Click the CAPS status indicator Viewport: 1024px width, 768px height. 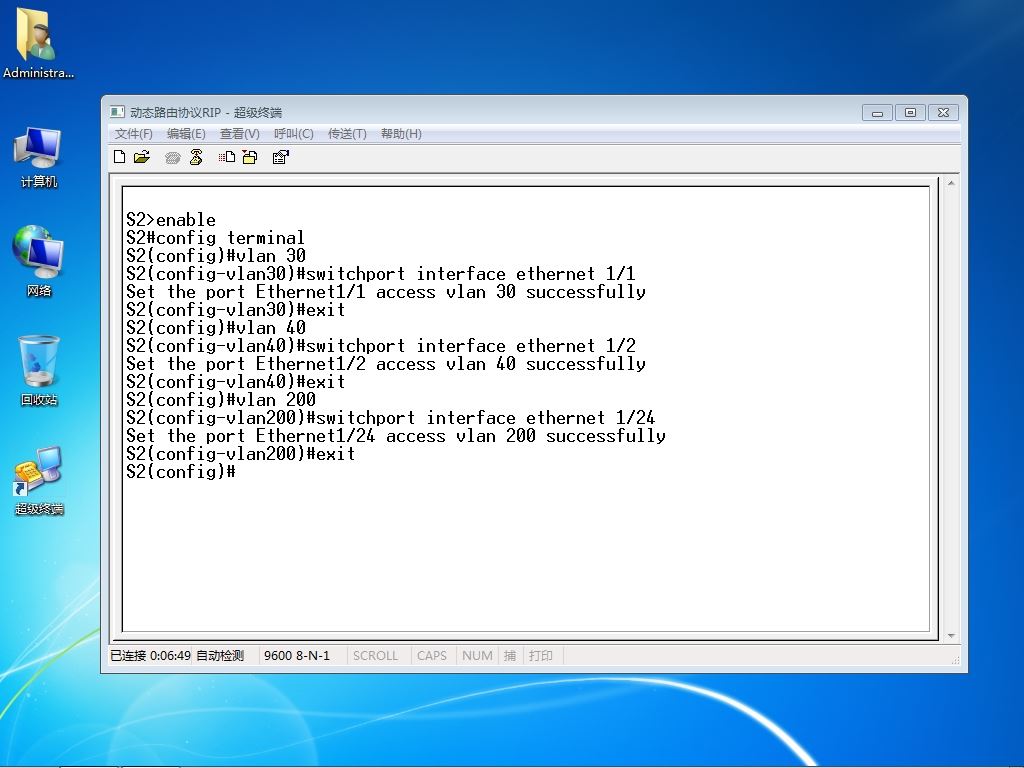[x=432, y=656]
